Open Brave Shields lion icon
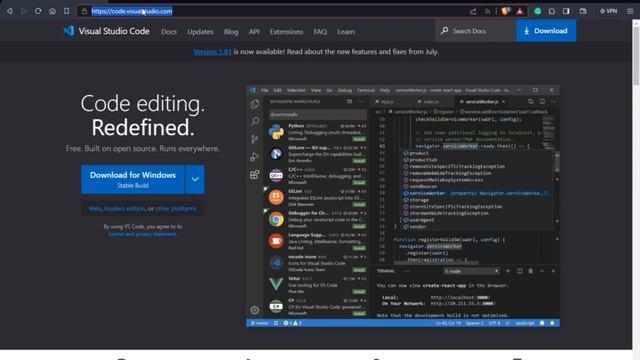This screenshot has height=360, width=640. click(x=506, y=11)
